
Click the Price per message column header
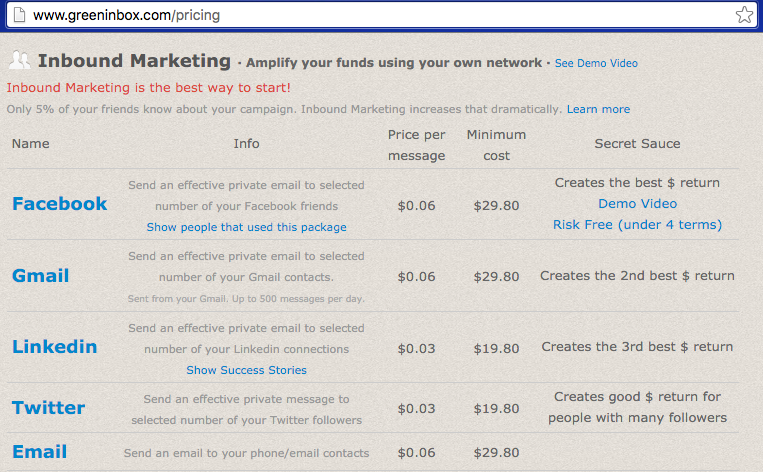[417, 145]
